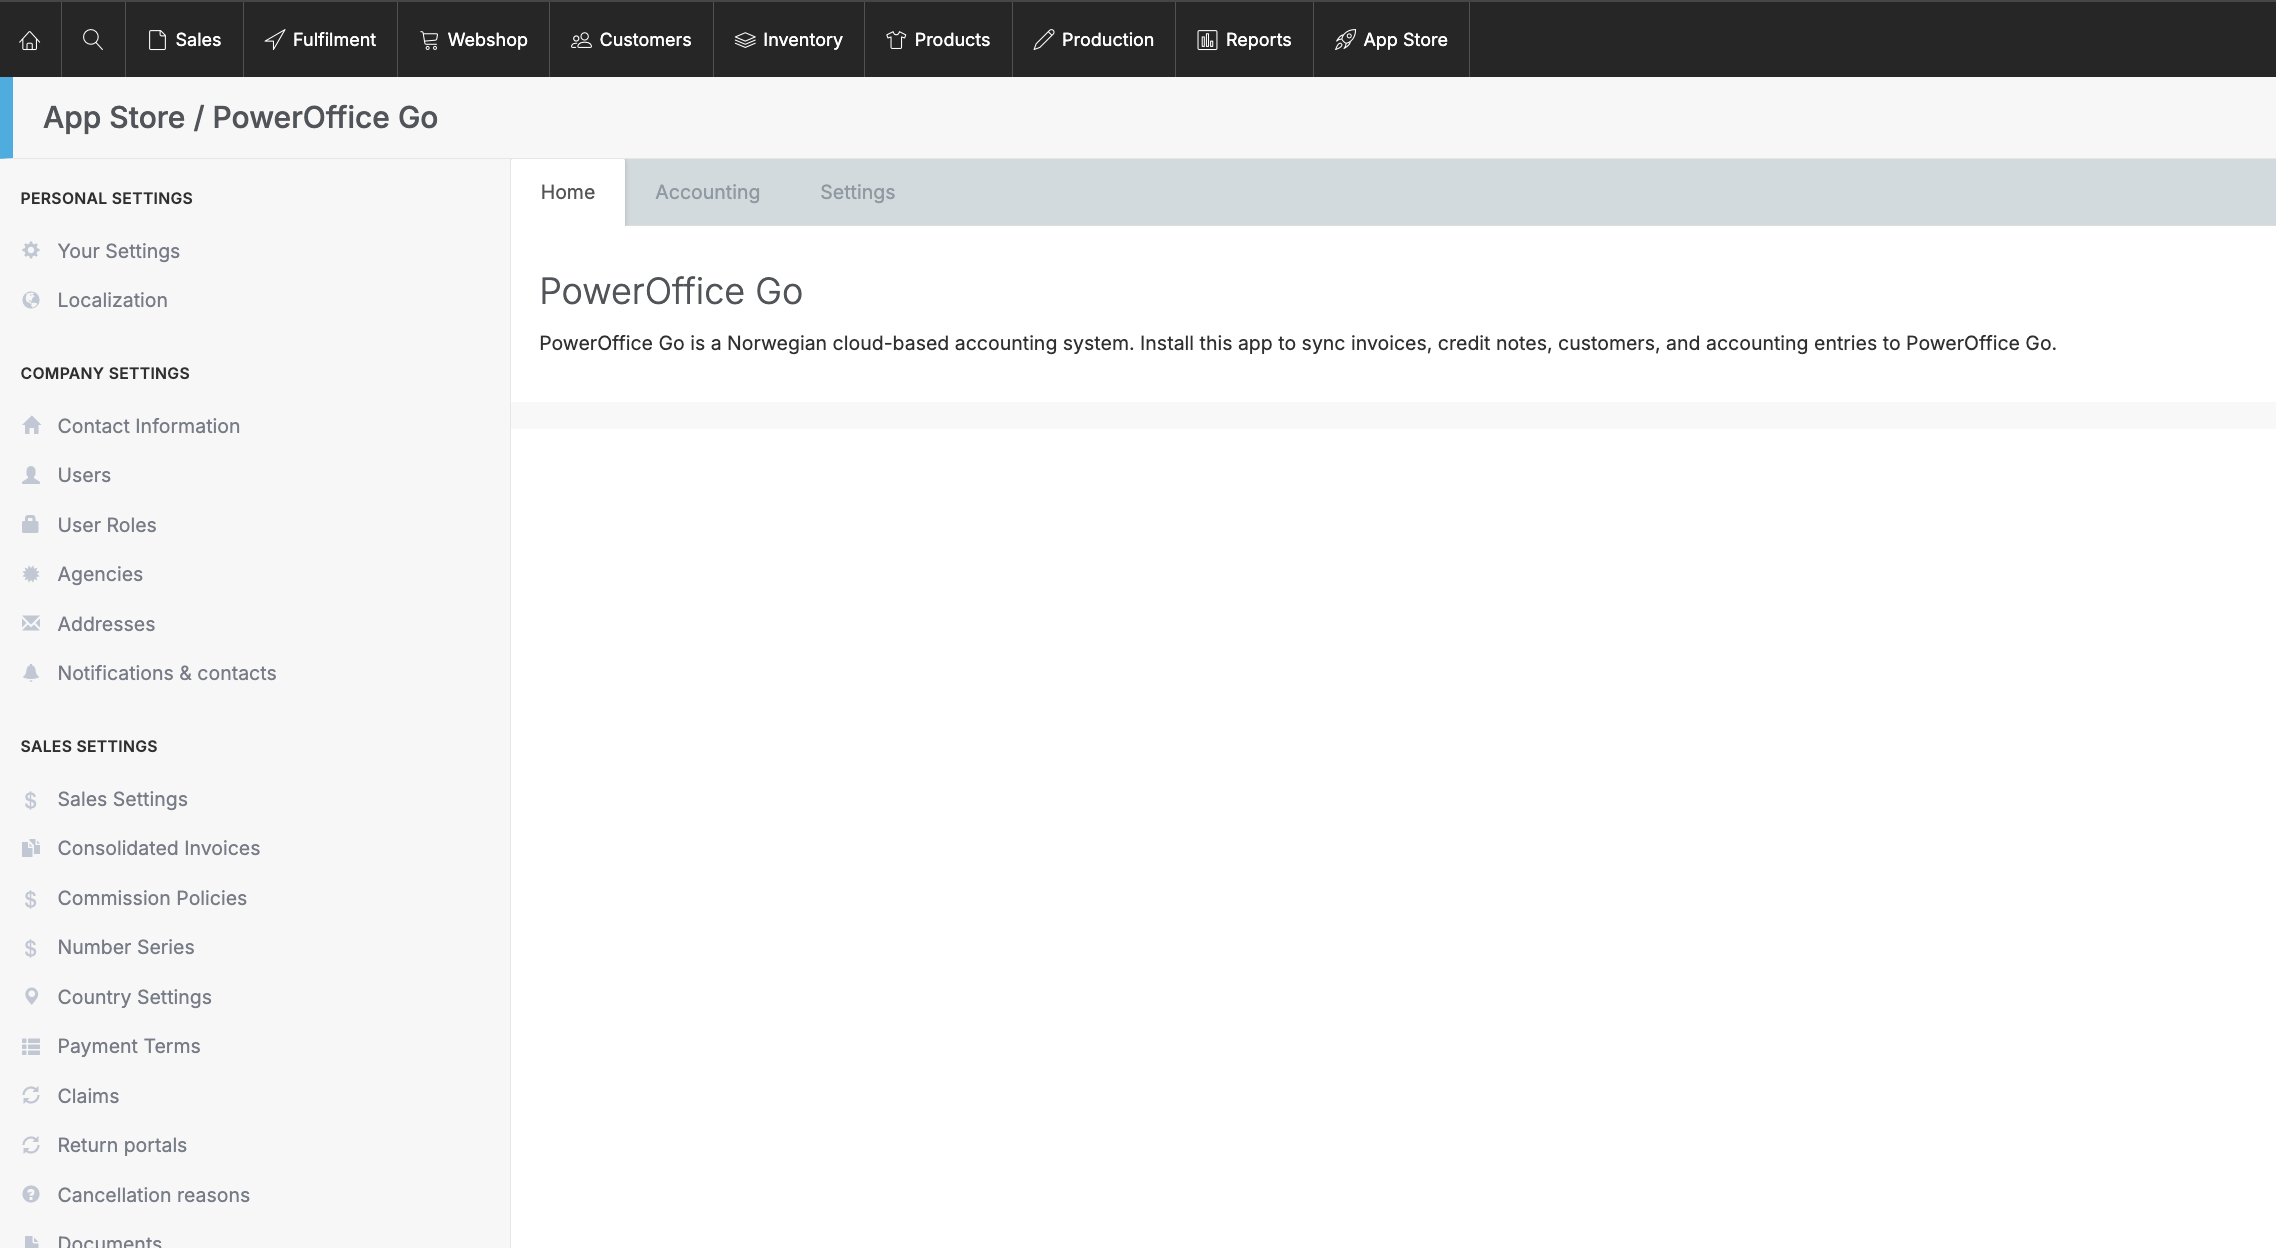Open the Webshop menu
The image size is (2276, 1248).
coord(473,40)
